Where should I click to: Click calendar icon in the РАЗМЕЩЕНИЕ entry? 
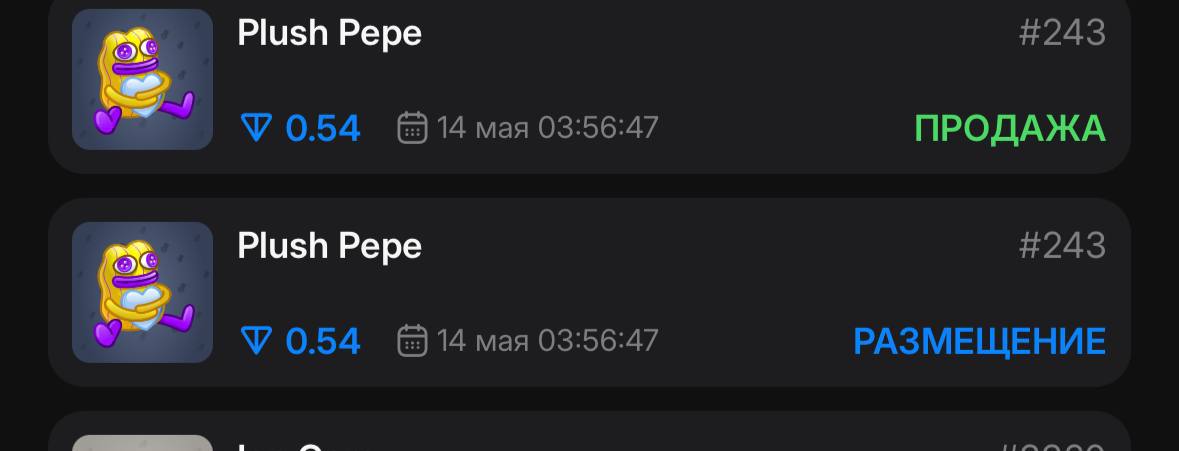[x=412, y=341]
